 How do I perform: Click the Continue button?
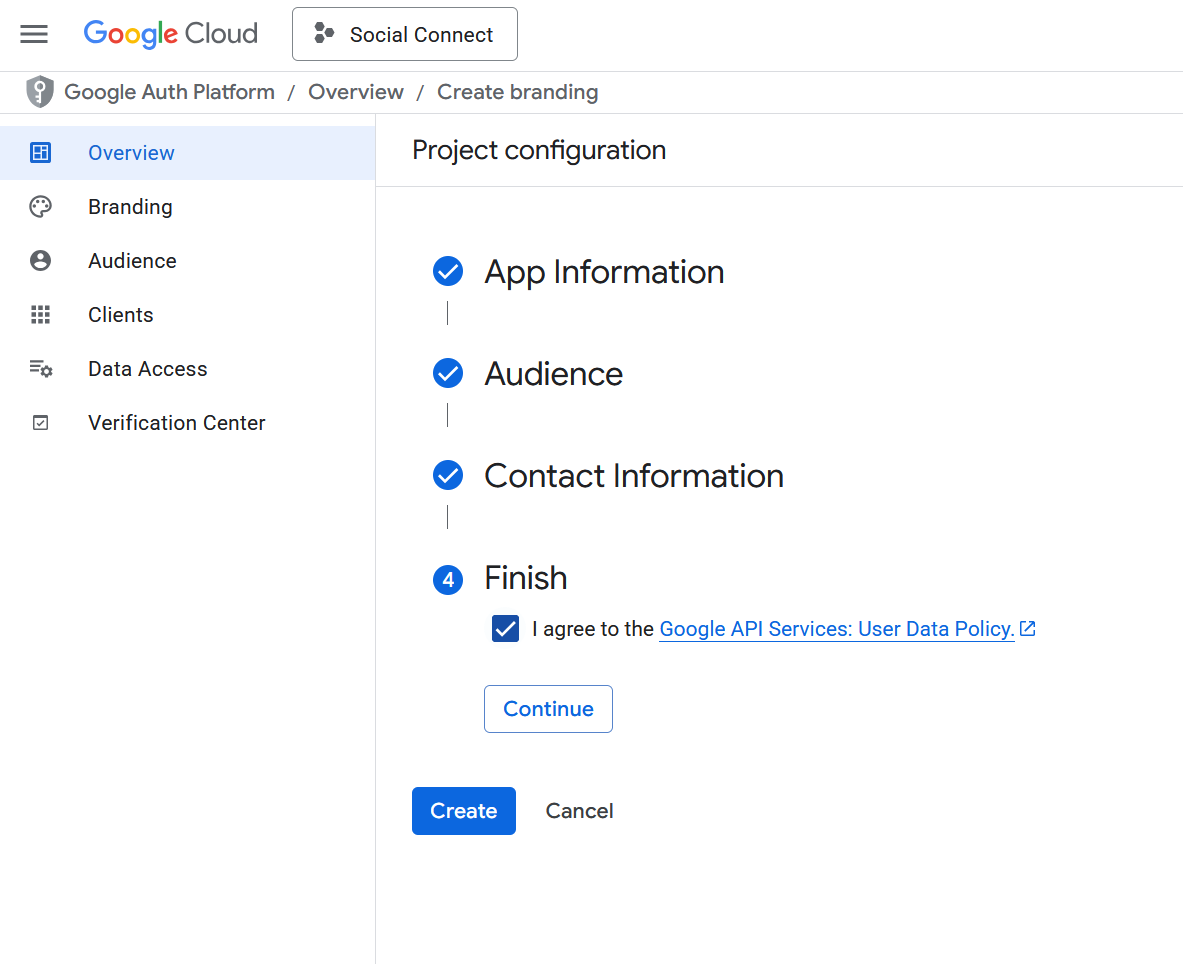pos(548,709)
